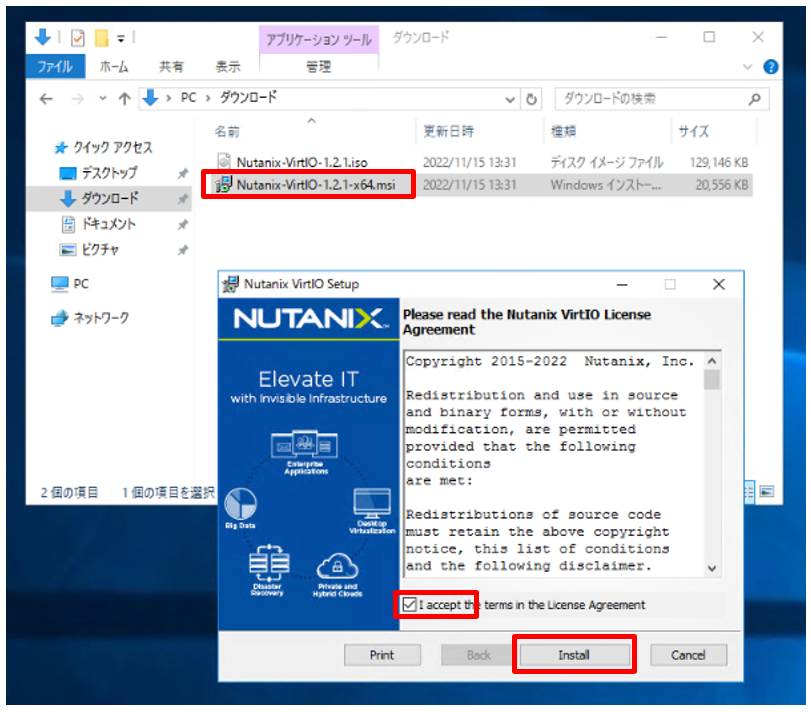Sort files by サイズ column header
The height and width of the screenshot is (712, 811).
694,131
